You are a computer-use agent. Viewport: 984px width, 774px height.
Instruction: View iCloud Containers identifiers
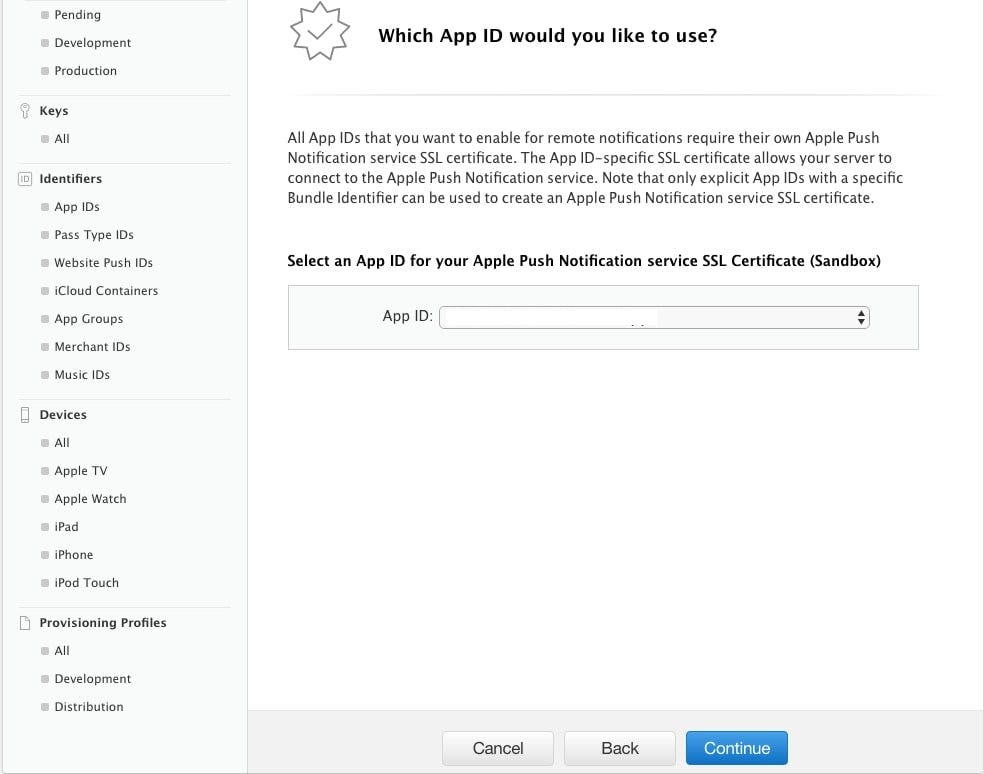pos(106,291)
